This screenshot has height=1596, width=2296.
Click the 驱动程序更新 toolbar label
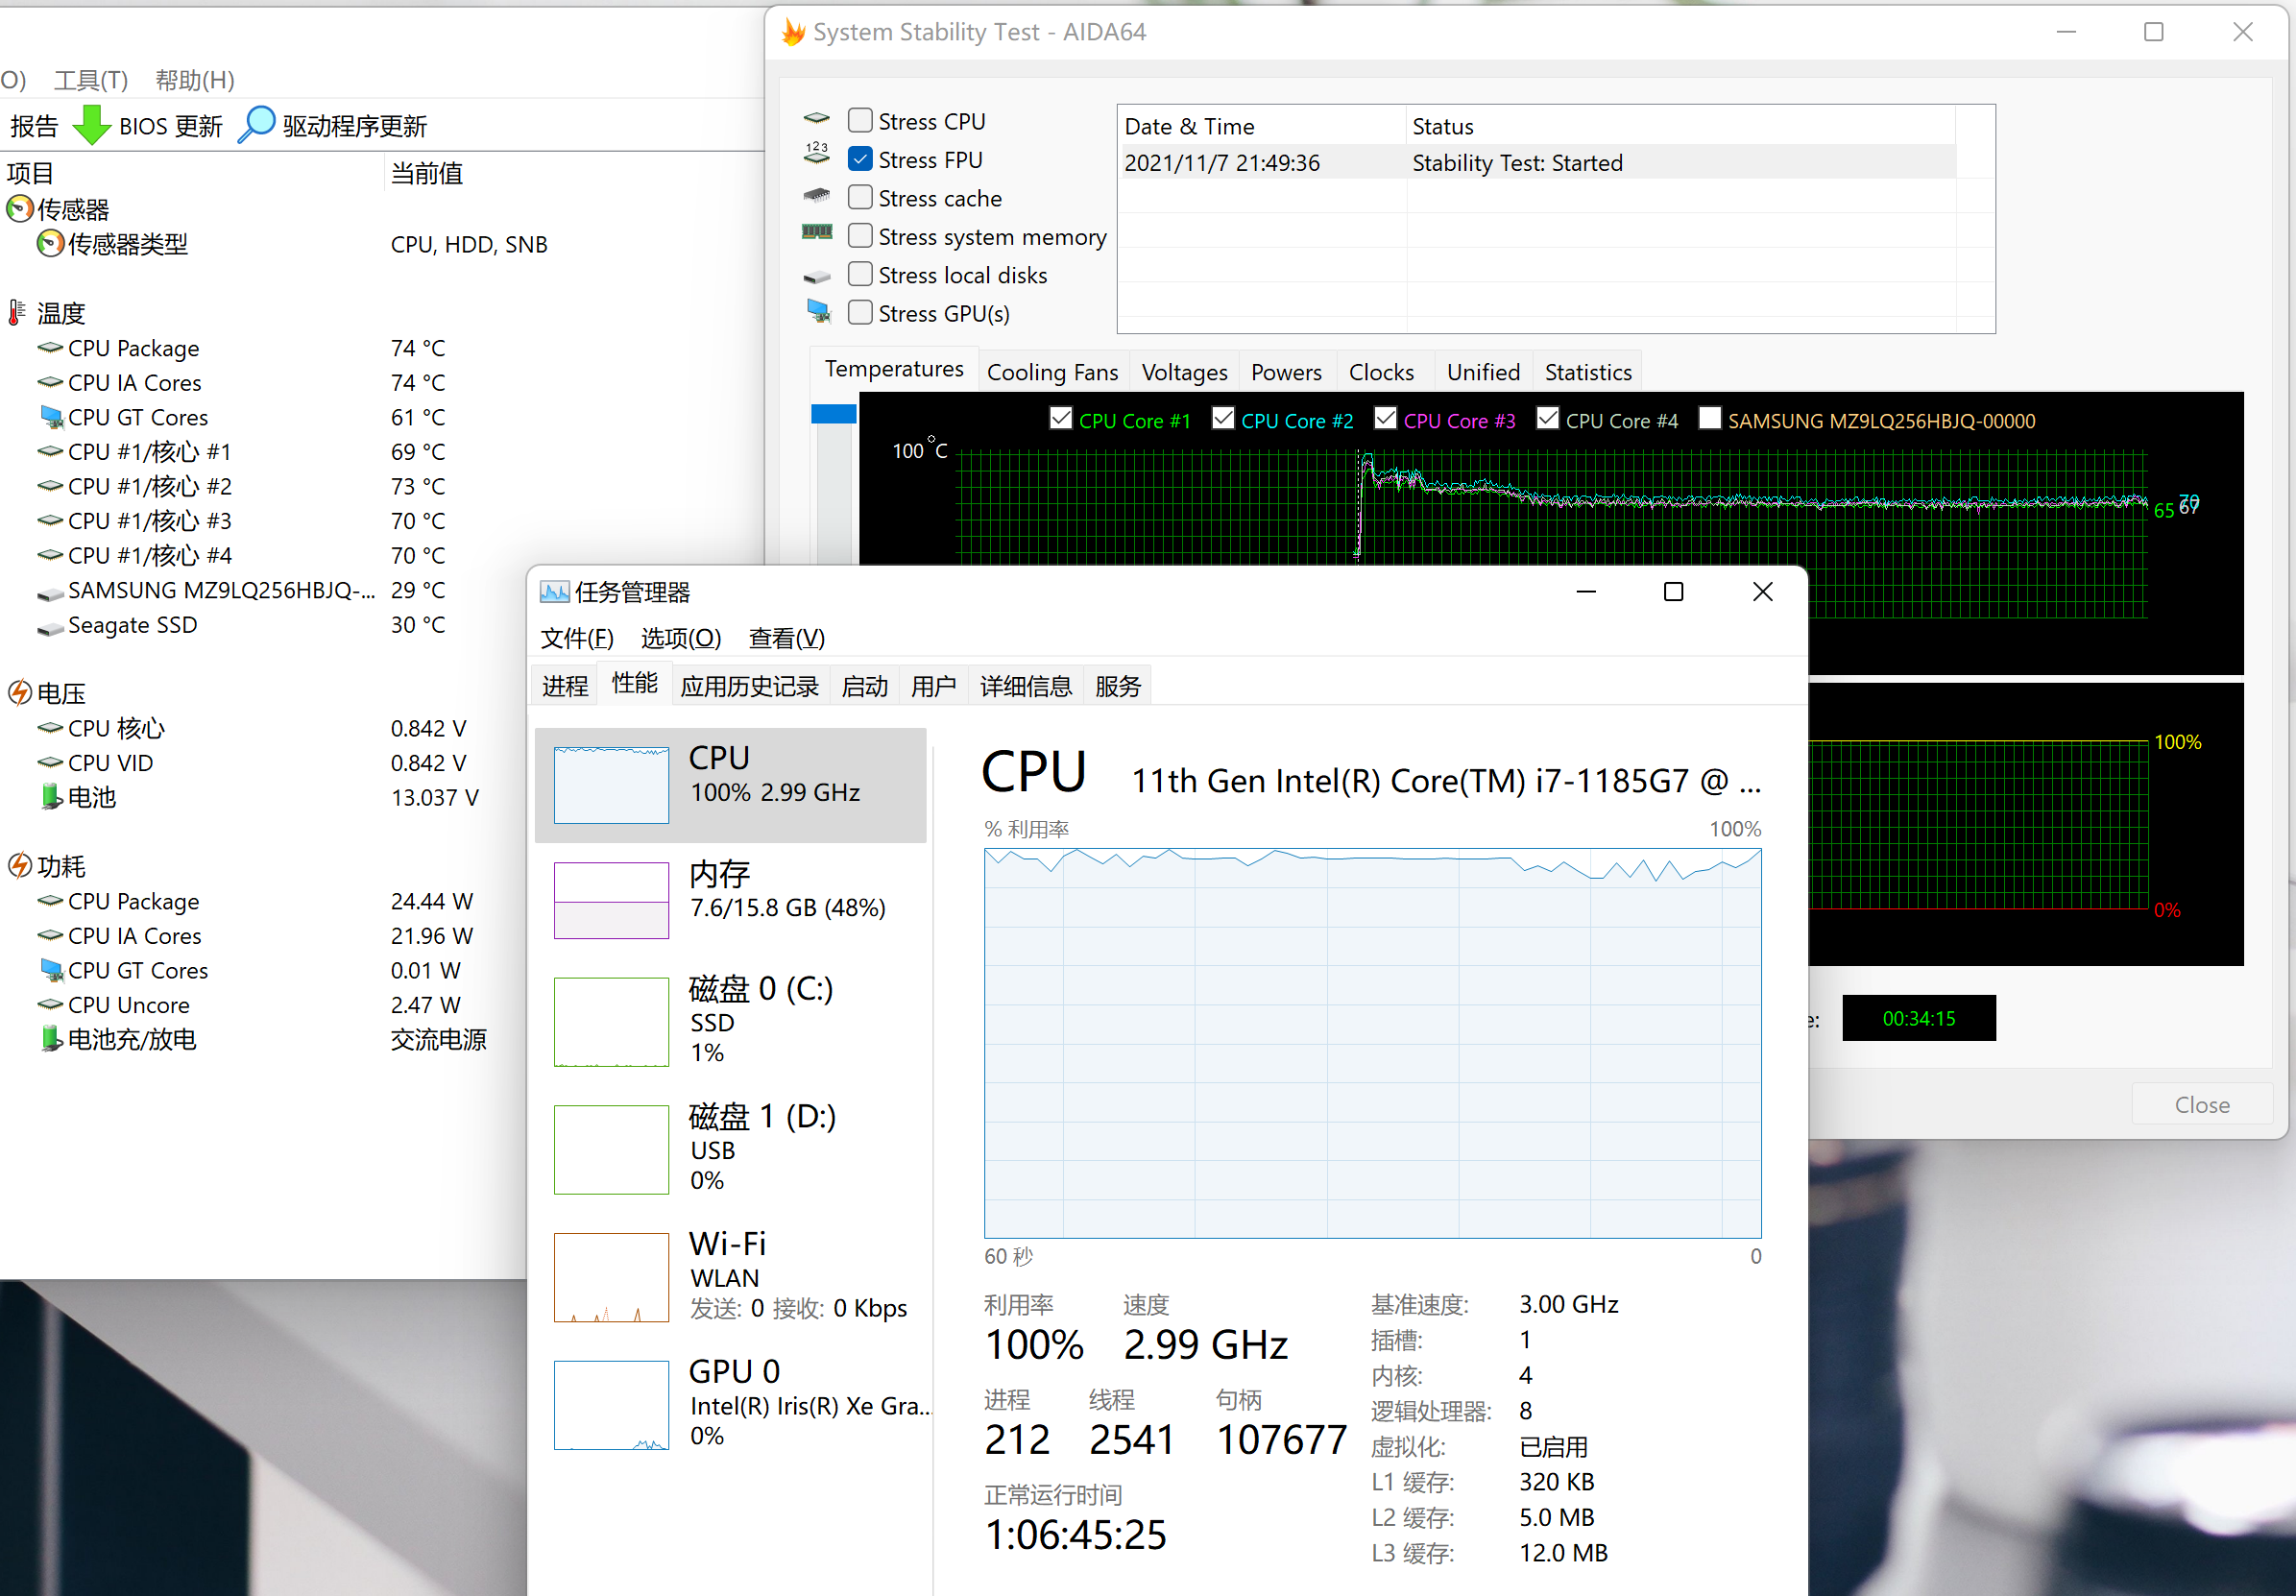click(x=355, y=126)
